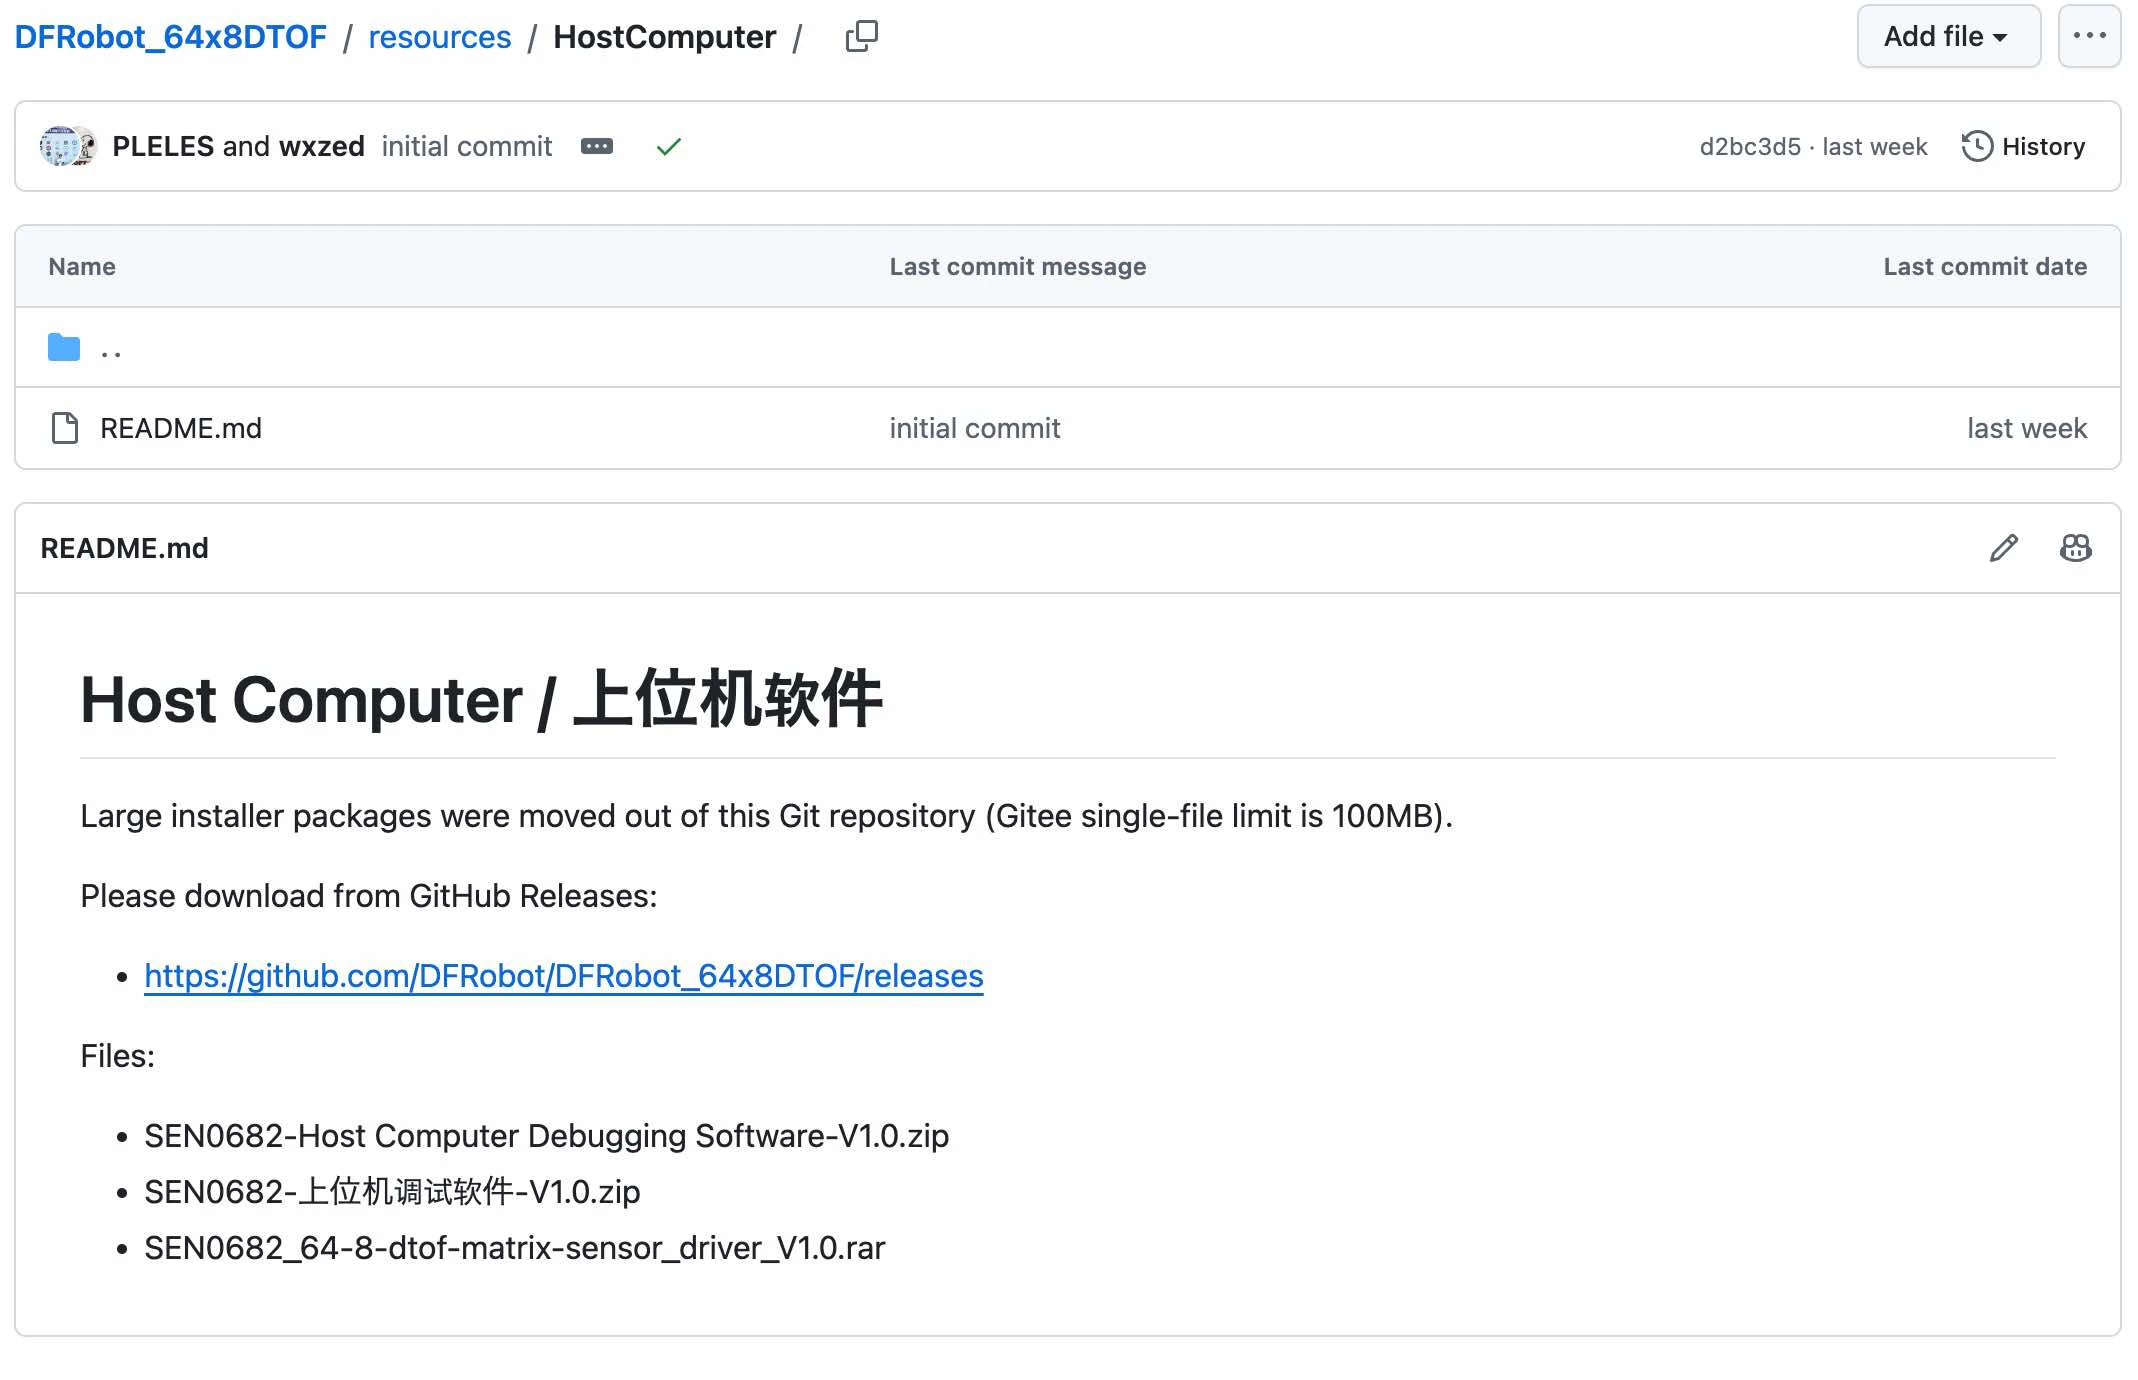Click the README.md panel heading
This screenshot has width=2138, height=1380.
[125, 548]
